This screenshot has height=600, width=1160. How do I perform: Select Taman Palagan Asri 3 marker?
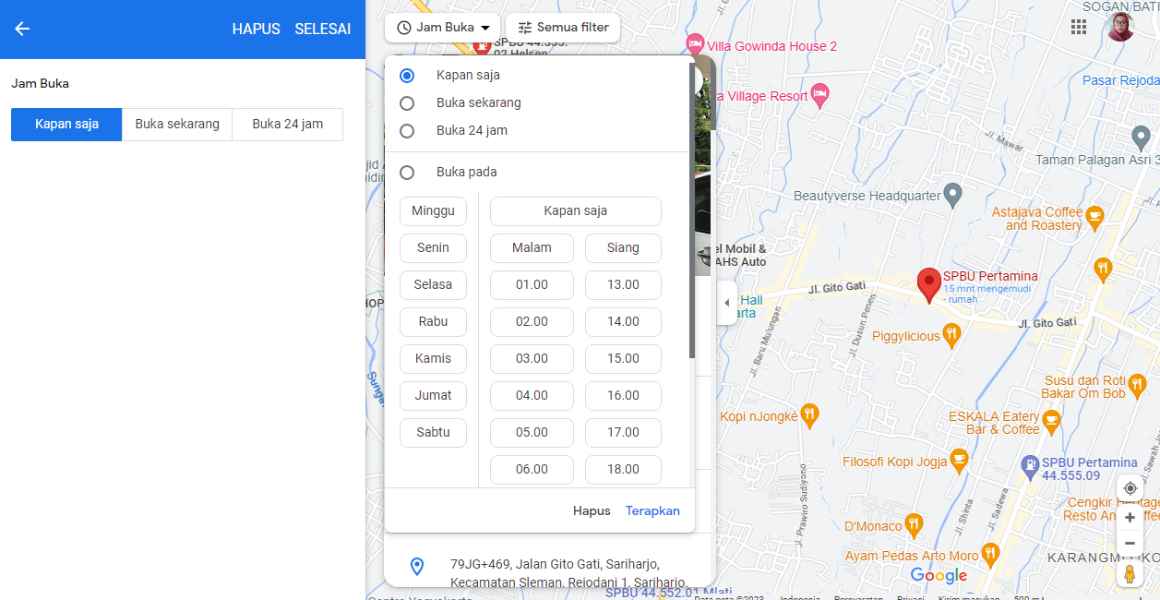click(x=1141, y=138)
